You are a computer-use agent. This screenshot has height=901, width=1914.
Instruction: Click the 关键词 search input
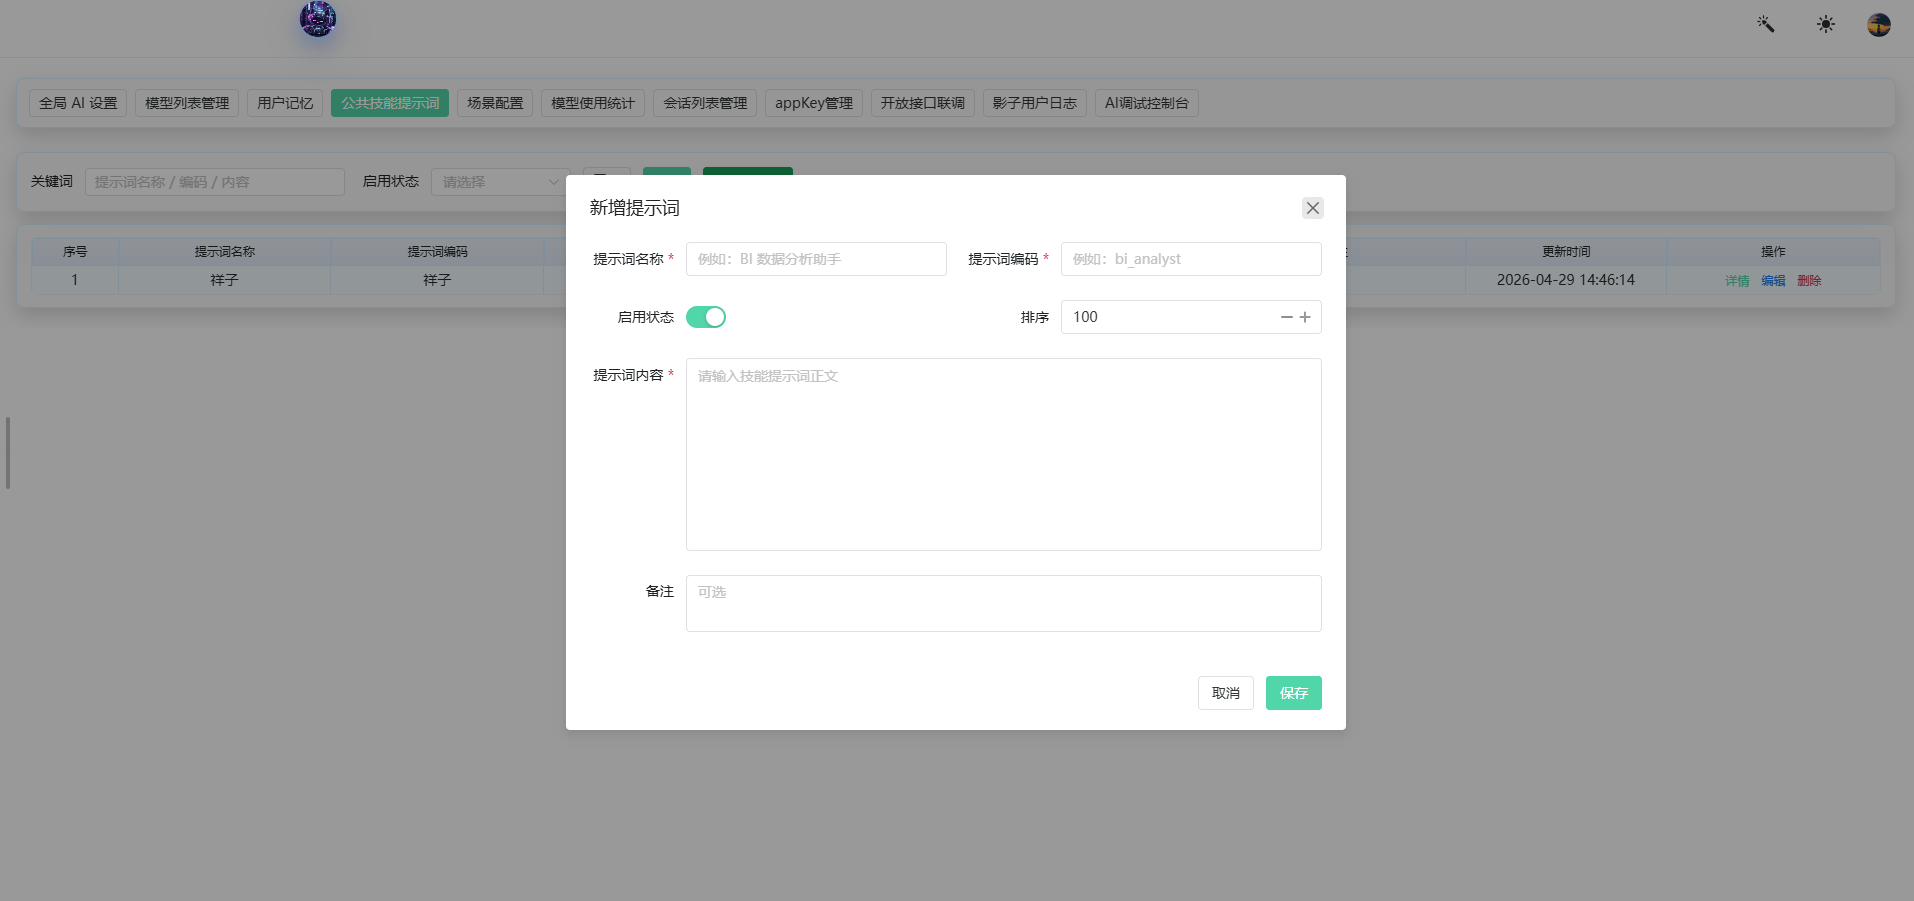pyautogui.click(x=215, y=182)
